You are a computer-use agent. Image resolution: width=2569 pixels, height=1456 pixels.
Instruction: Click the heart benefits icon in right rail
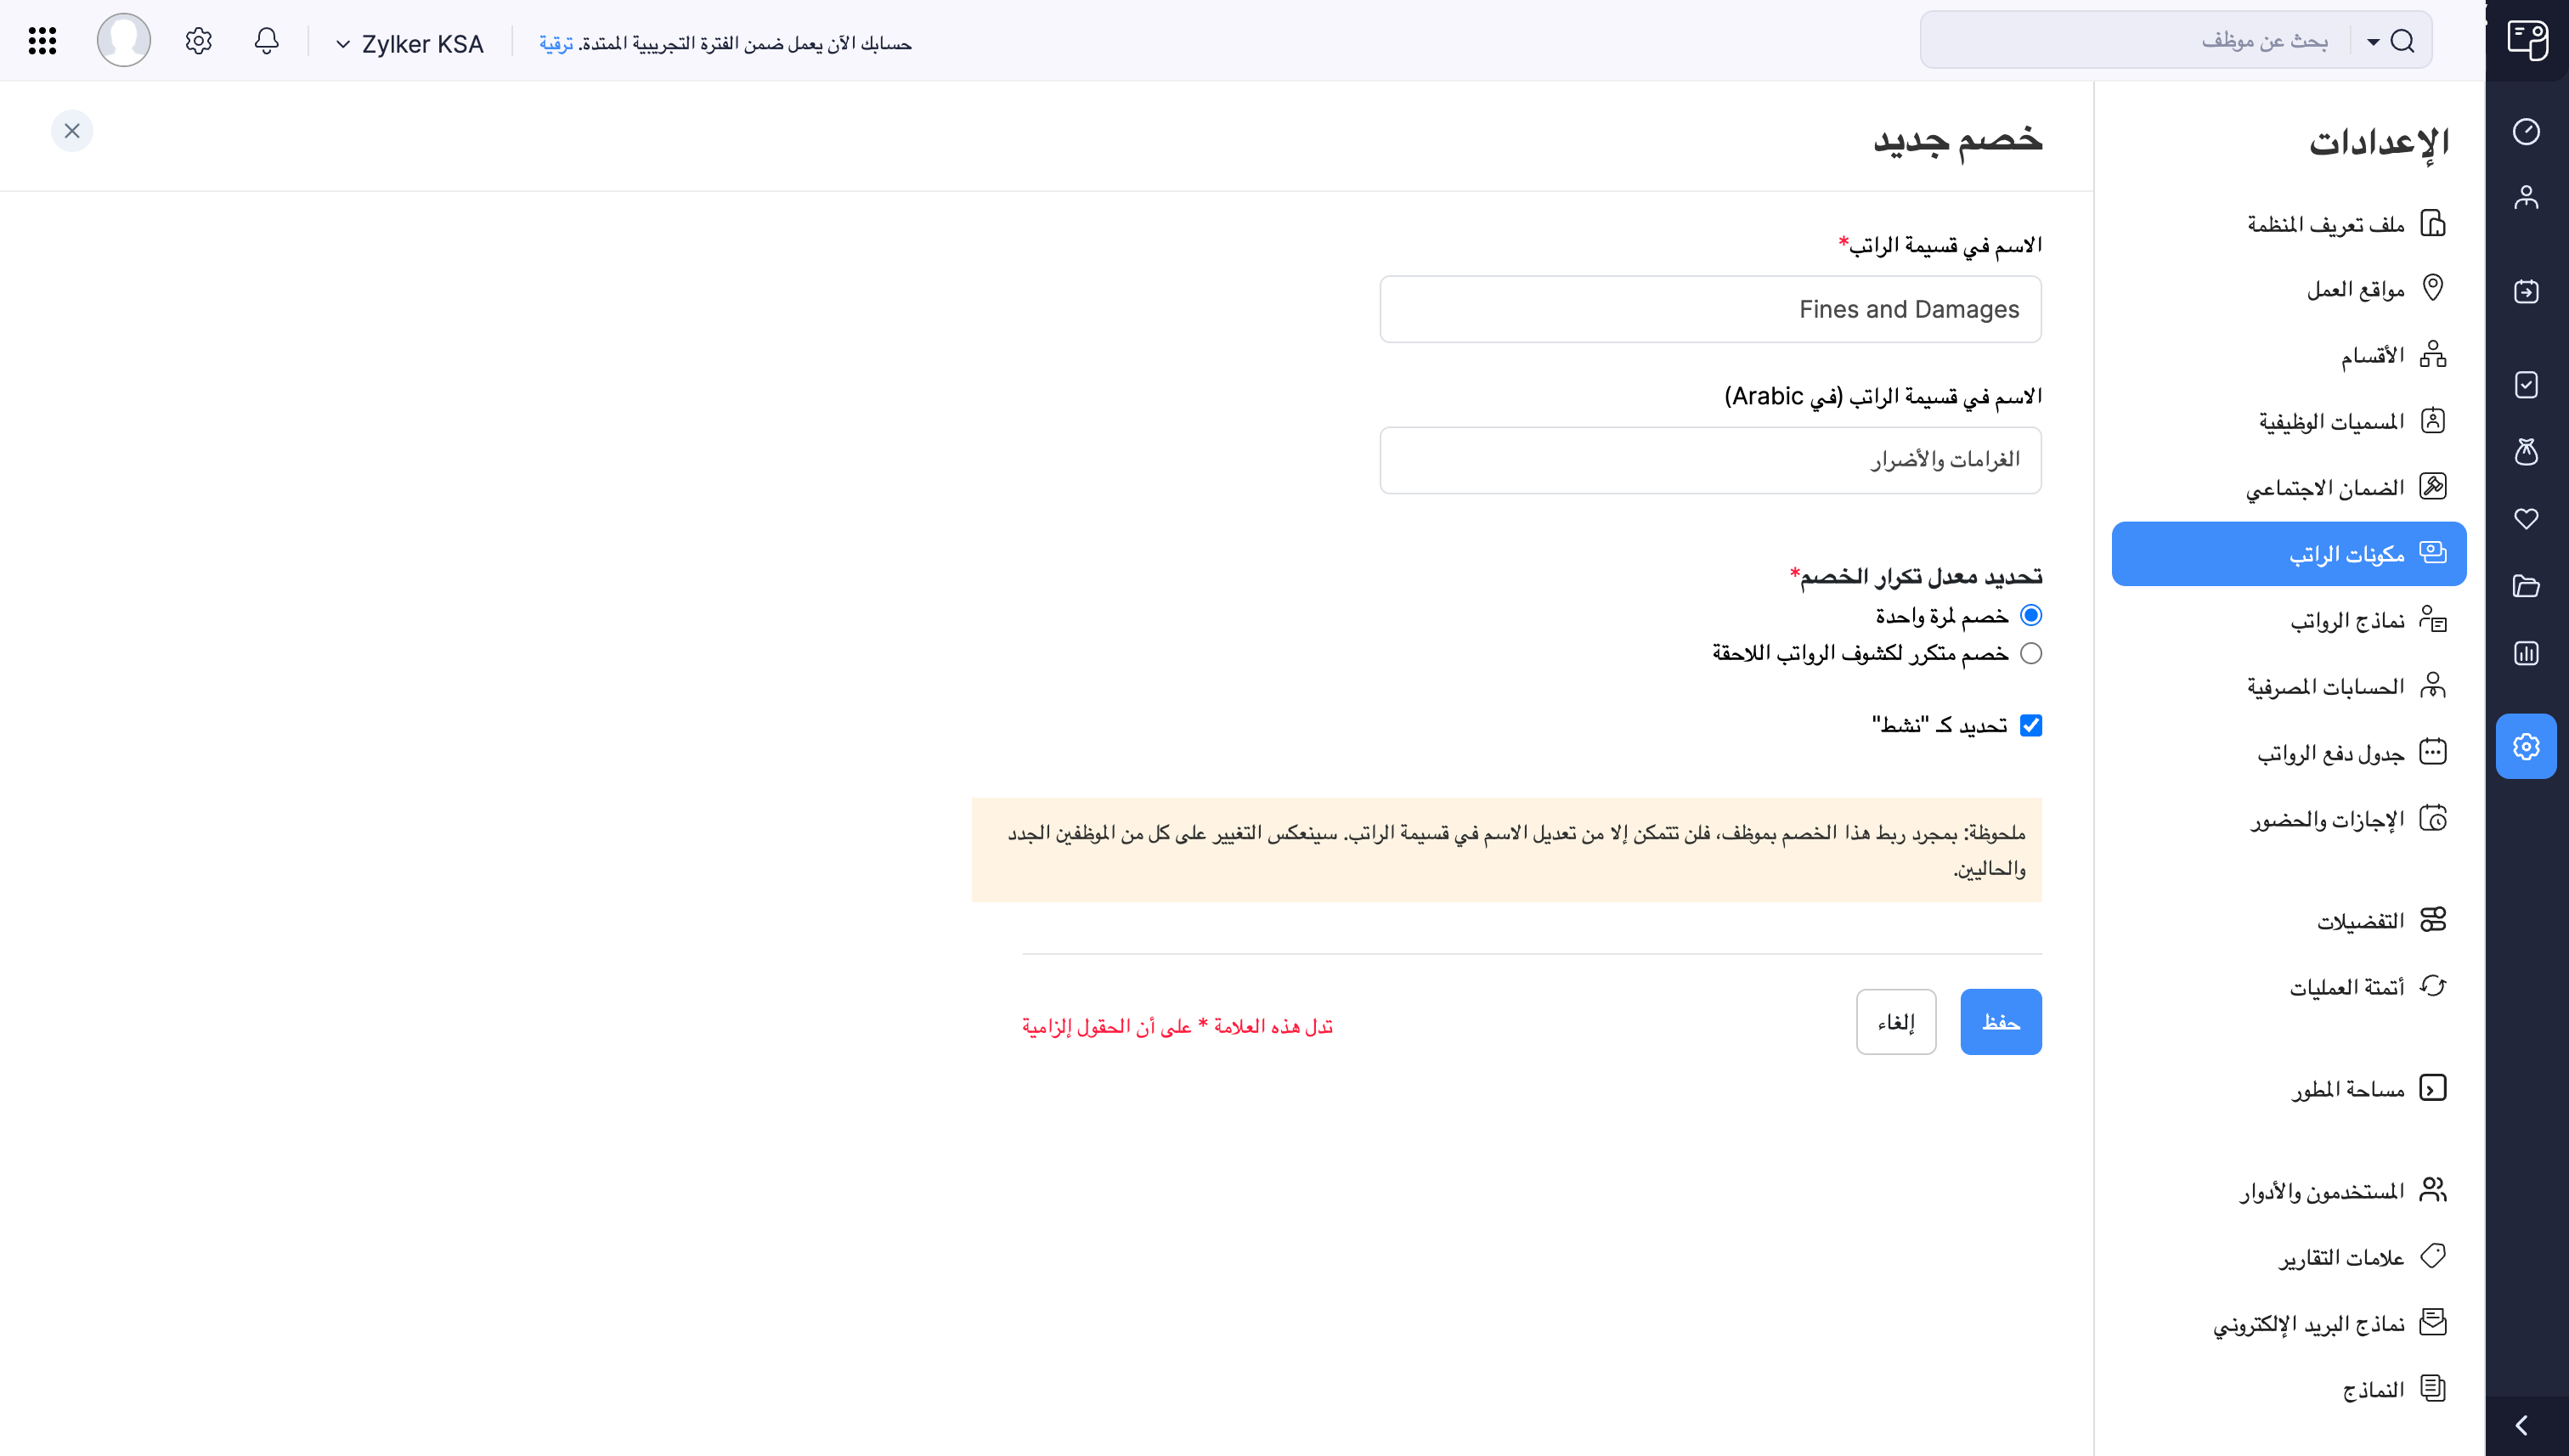[x=2526, y=518]
